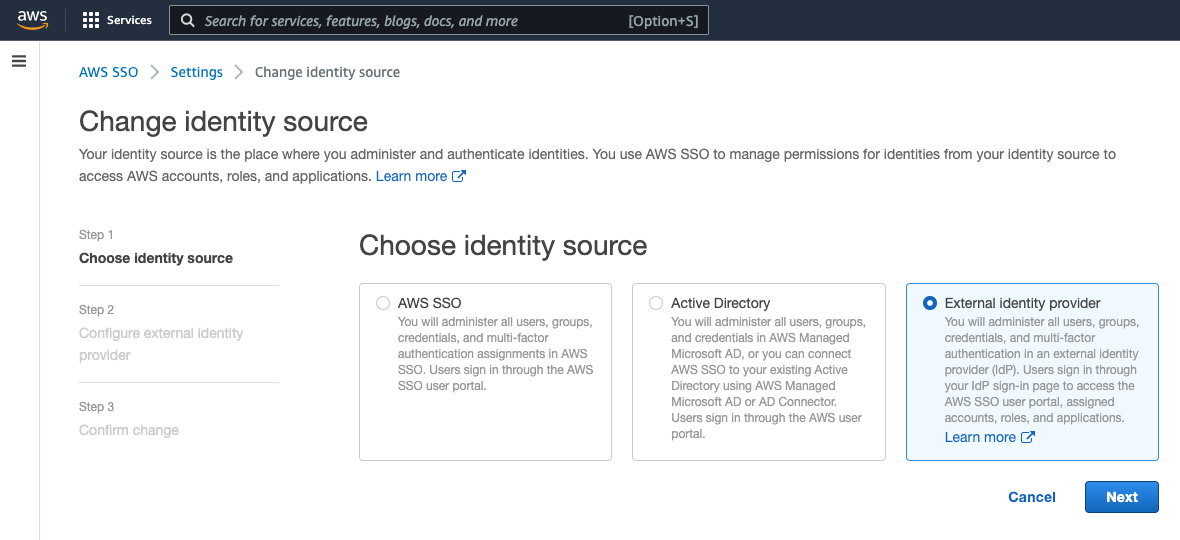This screenshot has height=540, width=1180.
Task: Select the Active Directory radio button
Action: click(656, 303)
